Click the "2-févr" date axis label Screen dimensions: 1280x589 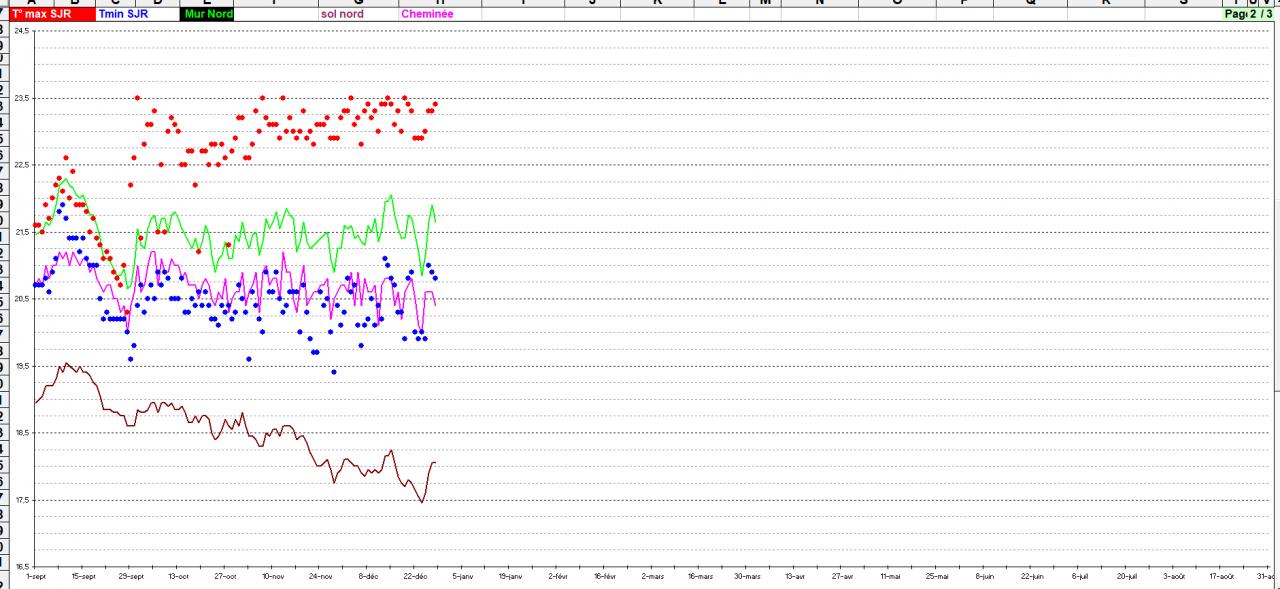point(558,577)
